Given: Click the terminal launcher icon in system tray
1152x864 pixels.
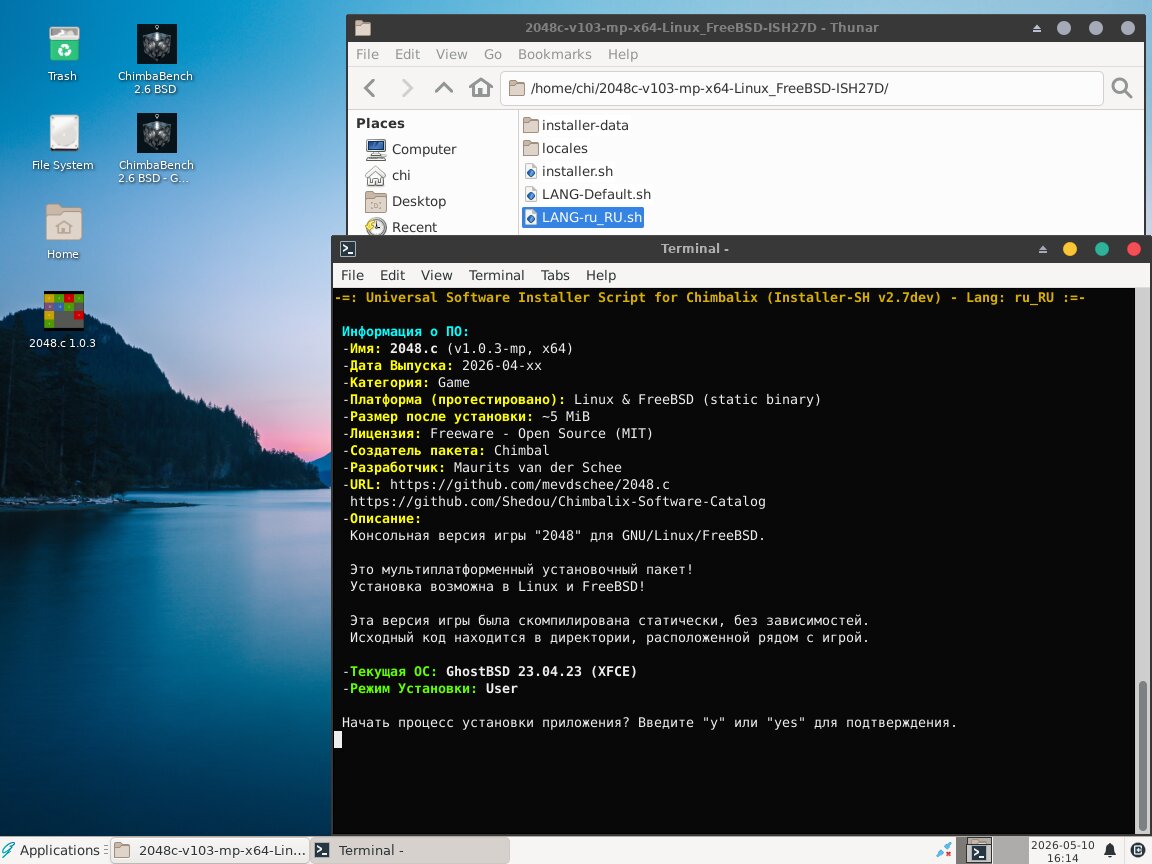Looking at the screenshot, I should pyautogui.click(x=979, y=851).
